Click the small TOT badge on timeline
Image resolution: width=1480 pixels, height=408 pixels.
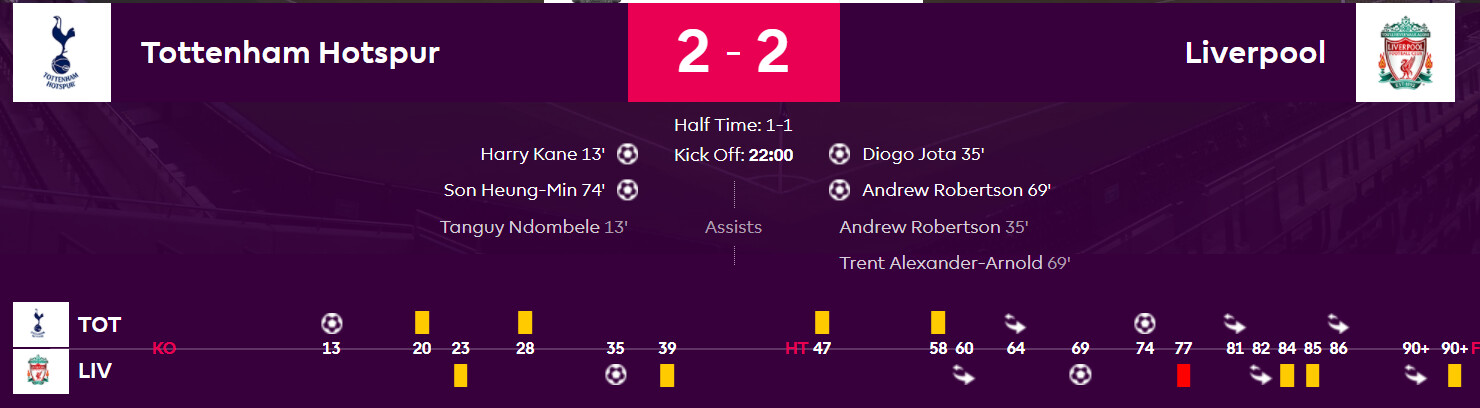41,324
